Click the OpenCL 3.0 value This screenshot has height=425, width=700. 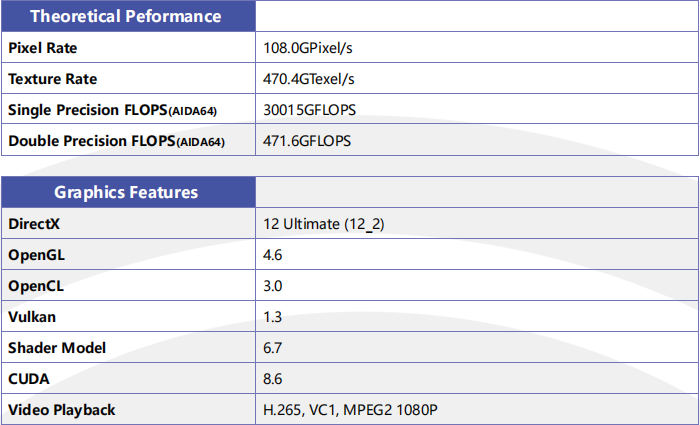pos(273,286)
